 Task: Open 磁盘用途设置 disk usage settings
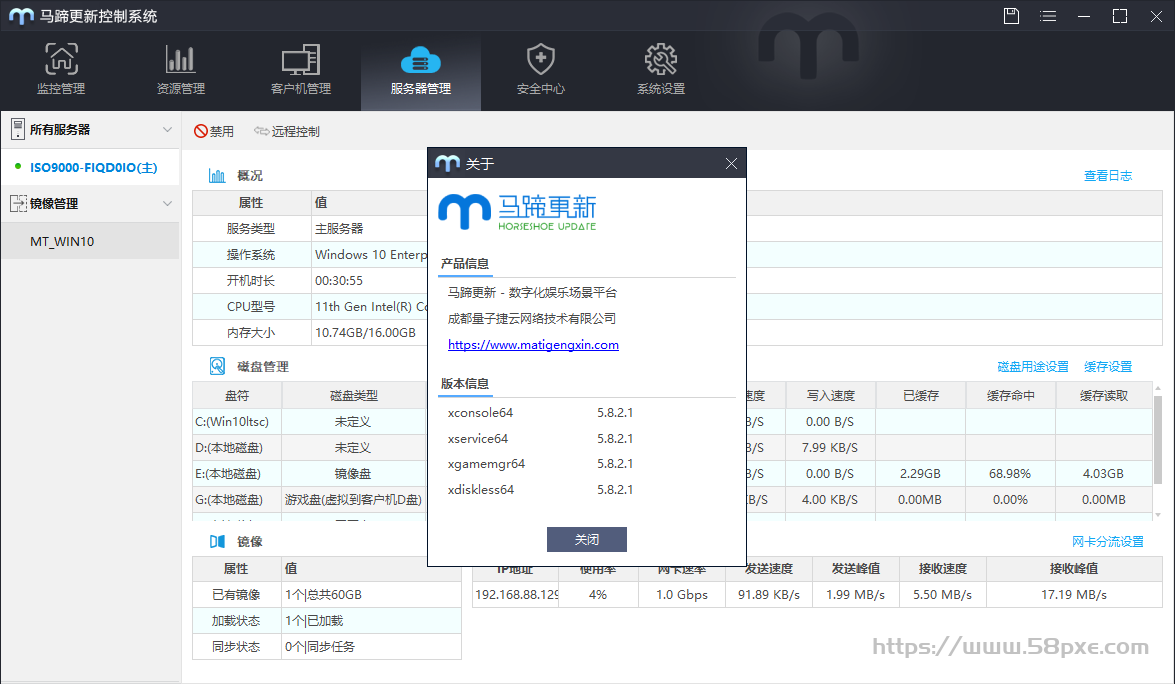1033,366
